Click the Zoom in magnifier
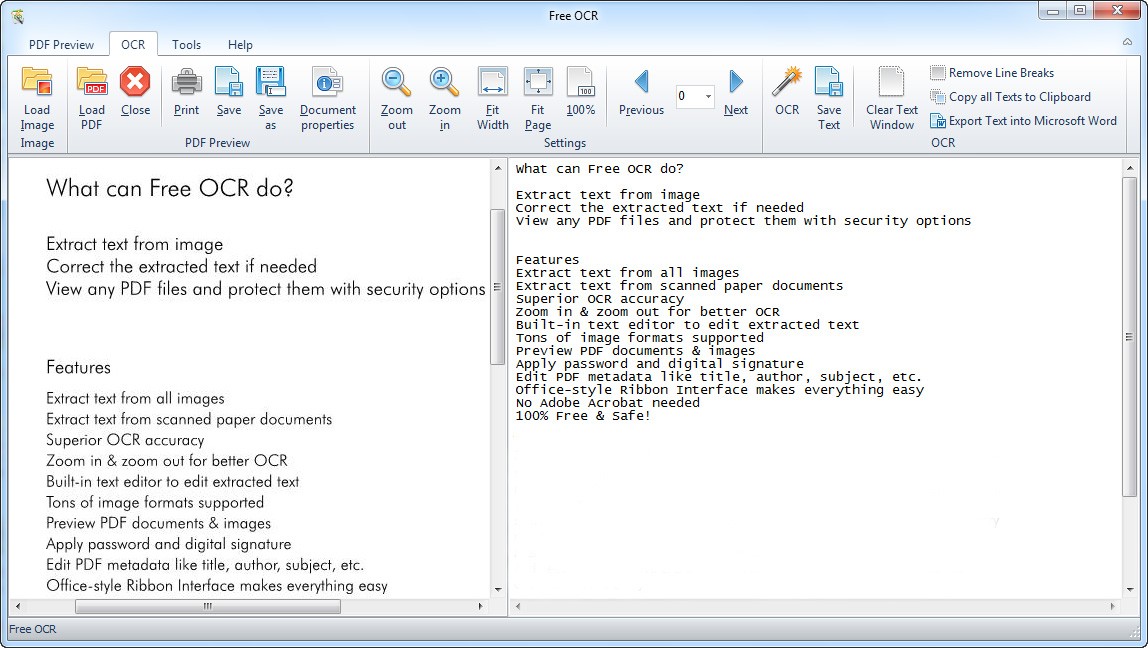 pos(444,82)
